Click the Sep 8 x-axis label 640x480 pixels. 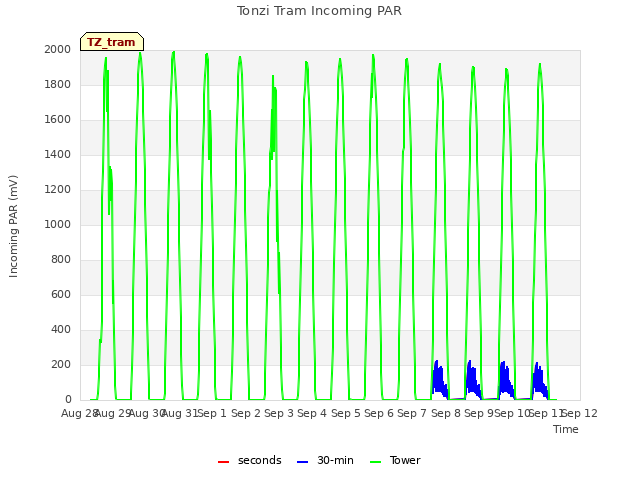446,413
